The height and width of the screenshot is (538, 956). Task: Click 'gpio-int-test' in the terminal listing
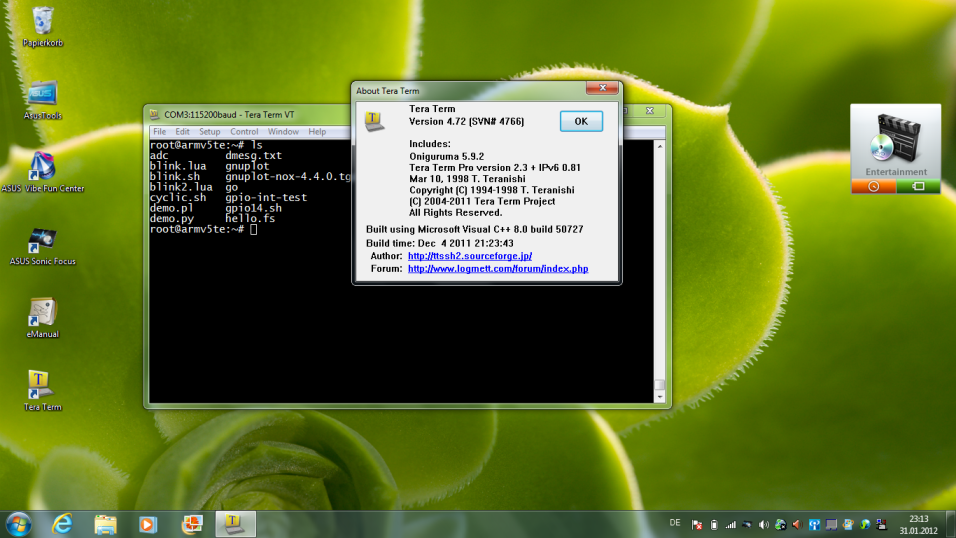(x=266, y=198)
